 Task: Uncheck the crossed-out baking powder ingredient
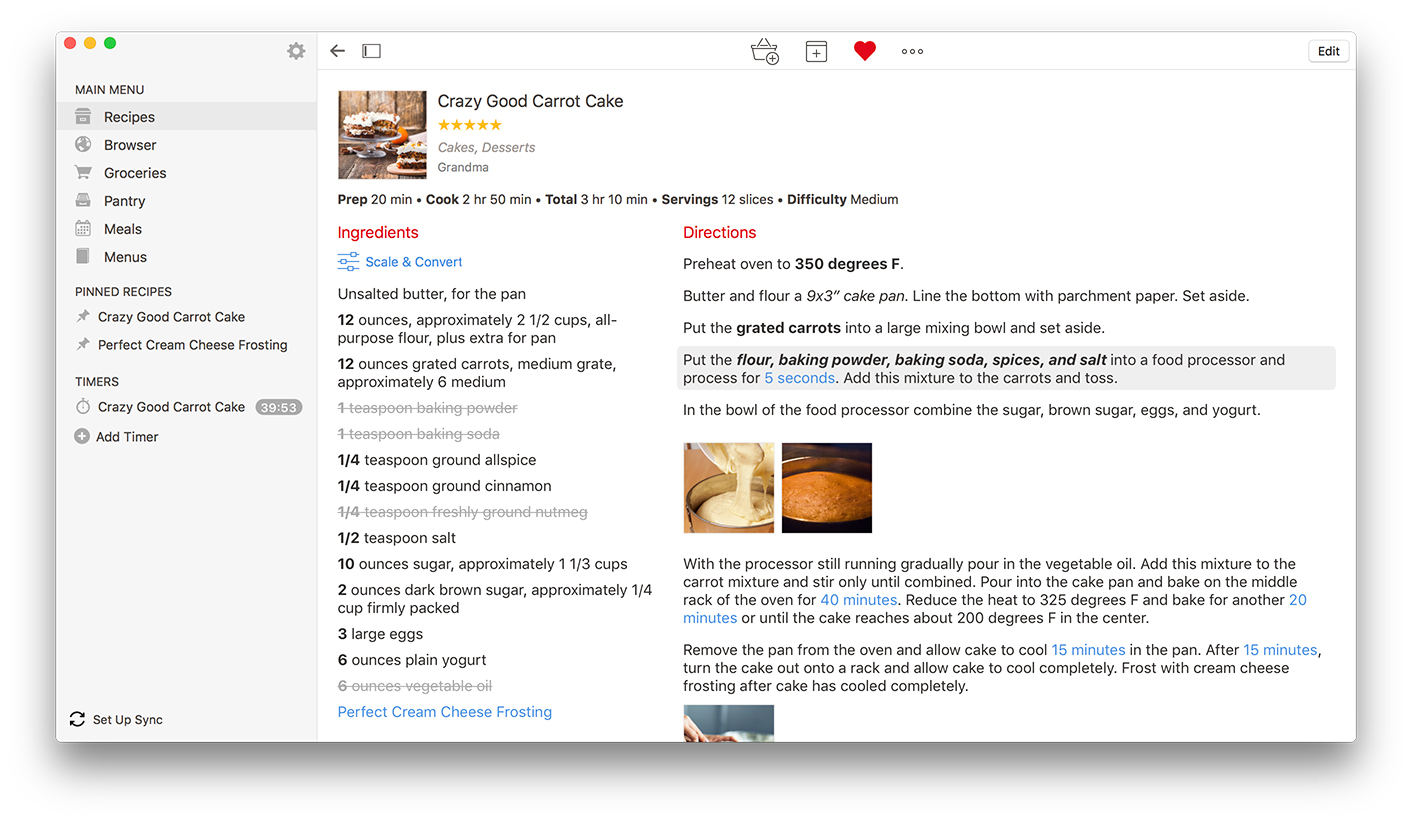click(x=427, y=408)
